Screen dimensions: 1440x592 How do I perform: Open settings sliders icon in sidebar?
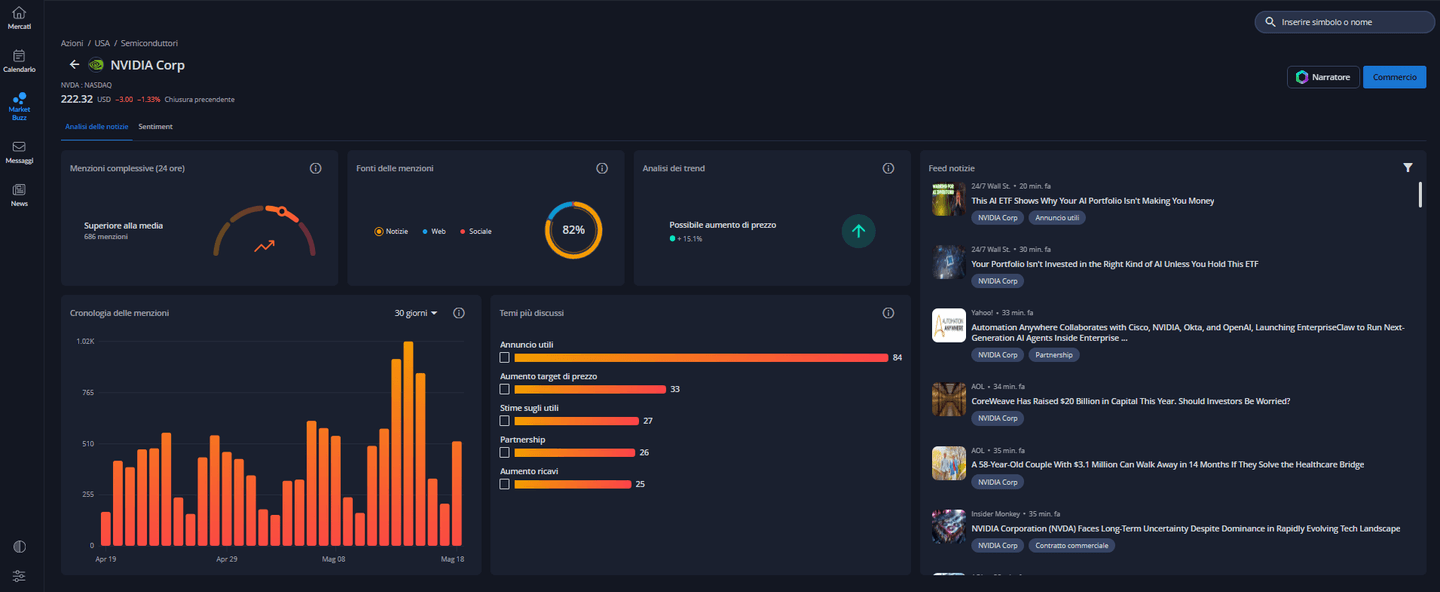[x=19, y=576]
